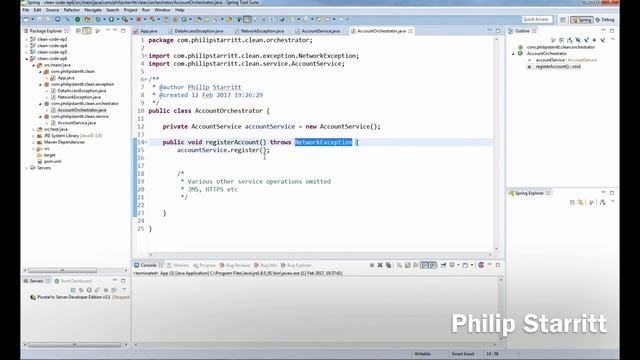Viewport: 640px width, 360px height.
Task: Click Remove All Terminated Launches icon
Action: coord(389,265)
